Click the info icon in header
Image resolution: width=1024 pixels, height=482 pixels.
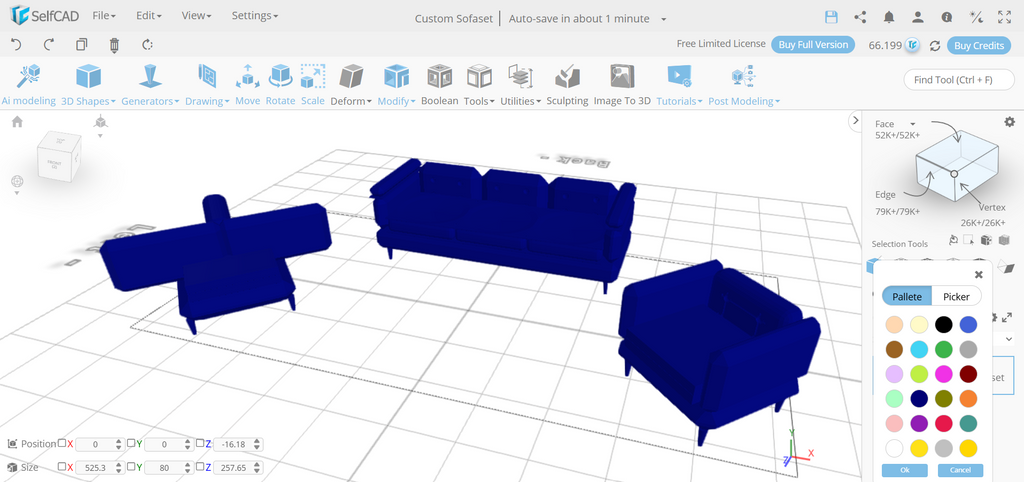(x=946, y=17)
